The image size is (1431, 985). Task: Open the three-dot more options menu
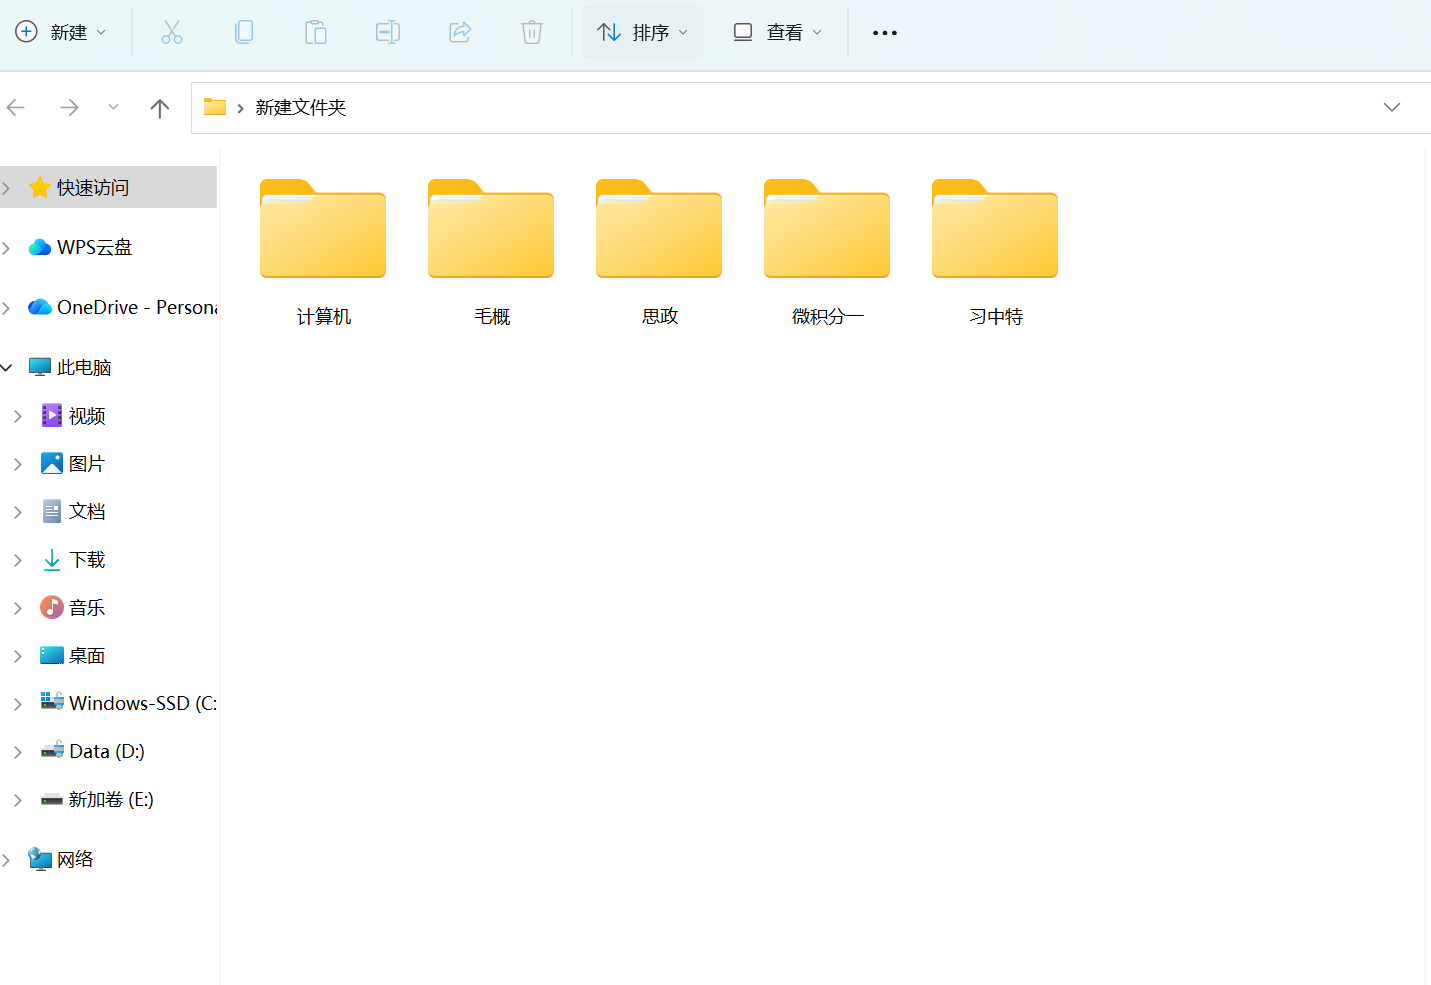coord(885,33)
